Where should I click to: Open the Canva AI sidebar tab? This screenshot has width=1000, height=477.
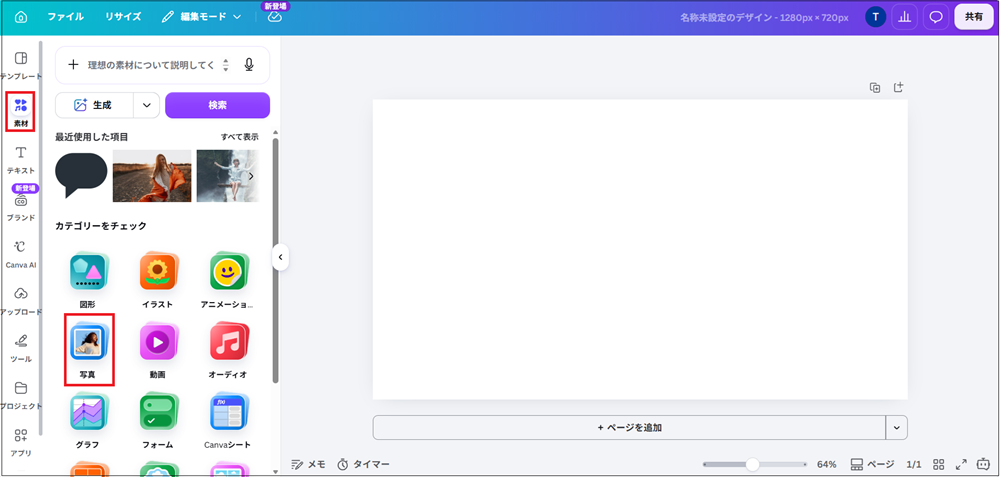pos(21,254)
